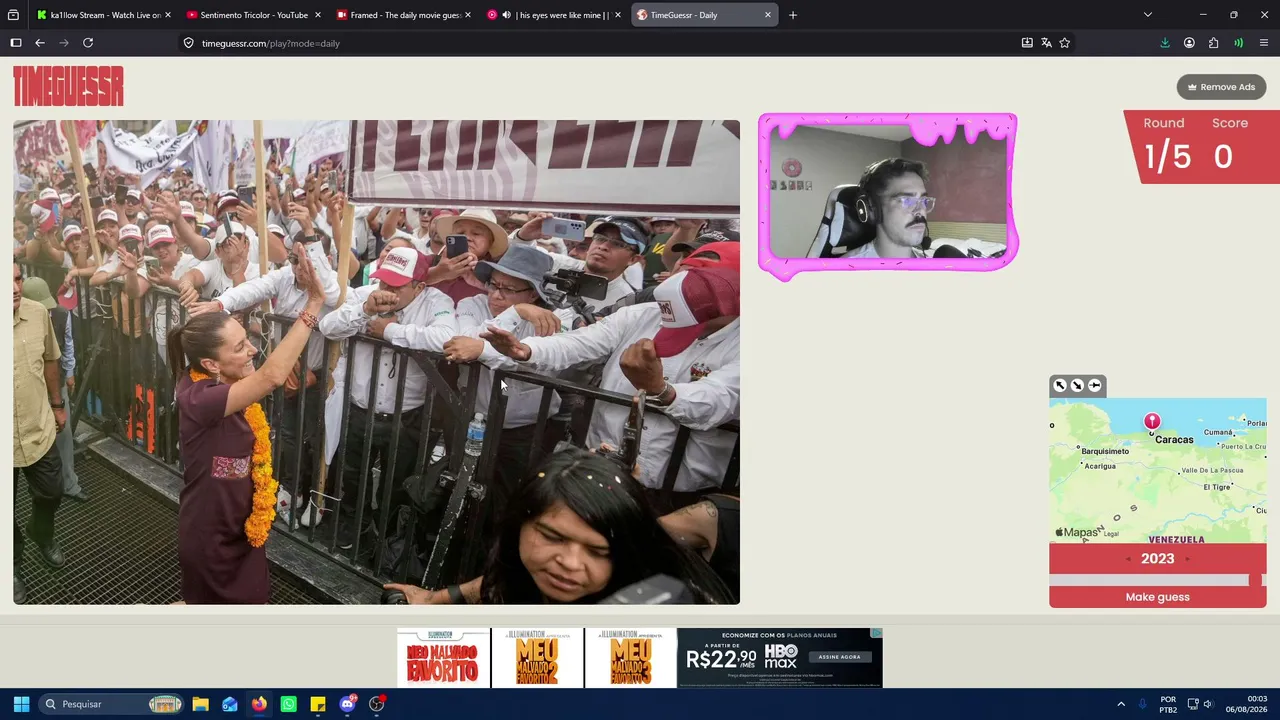Bookmark this page with the star
The height and width of the screenshot is (720, 1280).
coord(1065,43)
